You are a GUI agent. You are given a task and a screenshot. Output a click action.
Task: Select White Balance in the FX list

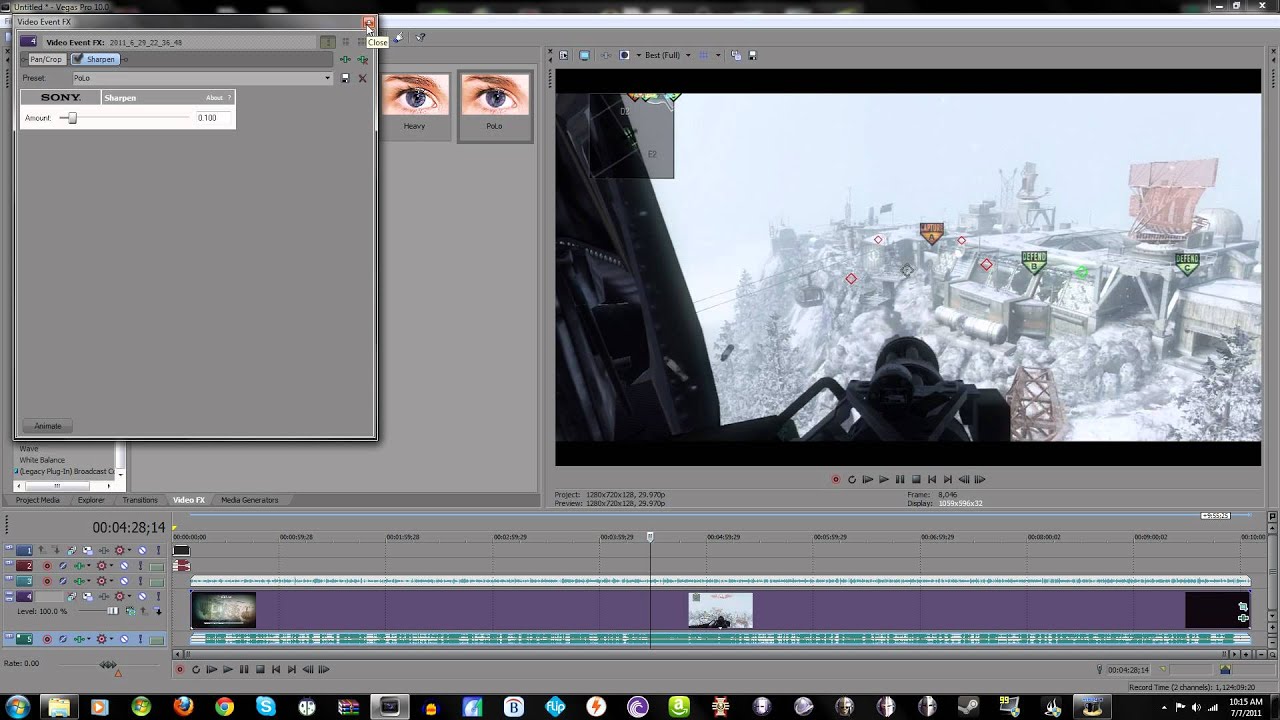42,460
